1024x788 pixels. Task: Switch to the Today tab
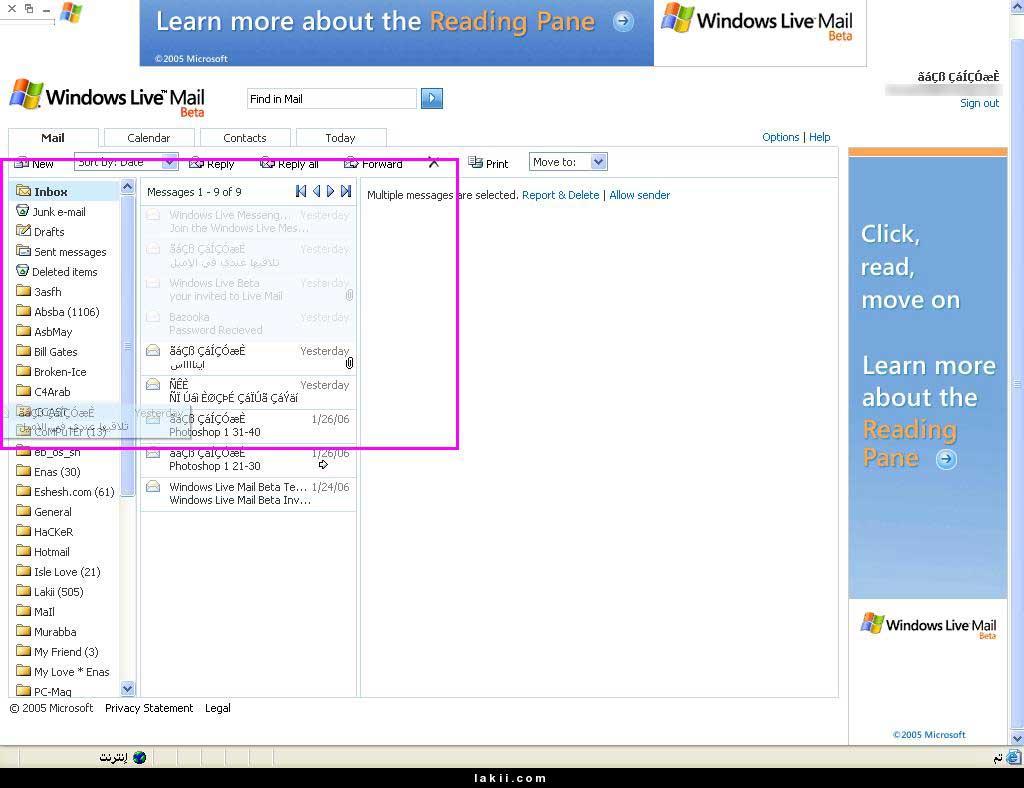click(340, 138)
